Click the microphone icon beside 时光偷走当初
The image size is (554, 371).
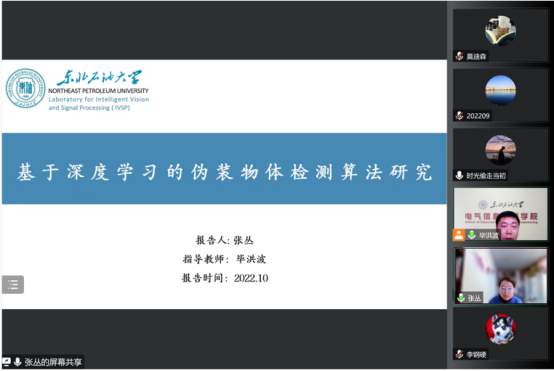point(459,175)
